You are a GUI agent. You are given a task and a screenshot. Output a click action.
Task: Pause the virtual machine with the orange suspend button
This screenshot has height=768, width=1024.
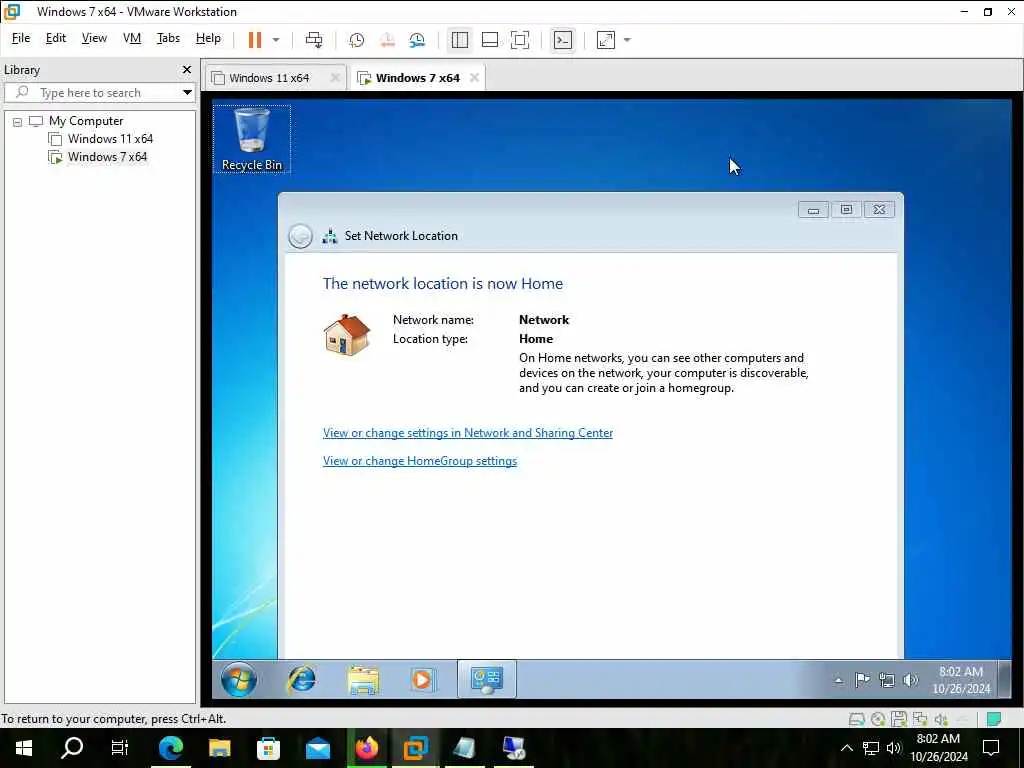[x=255, y=40]
